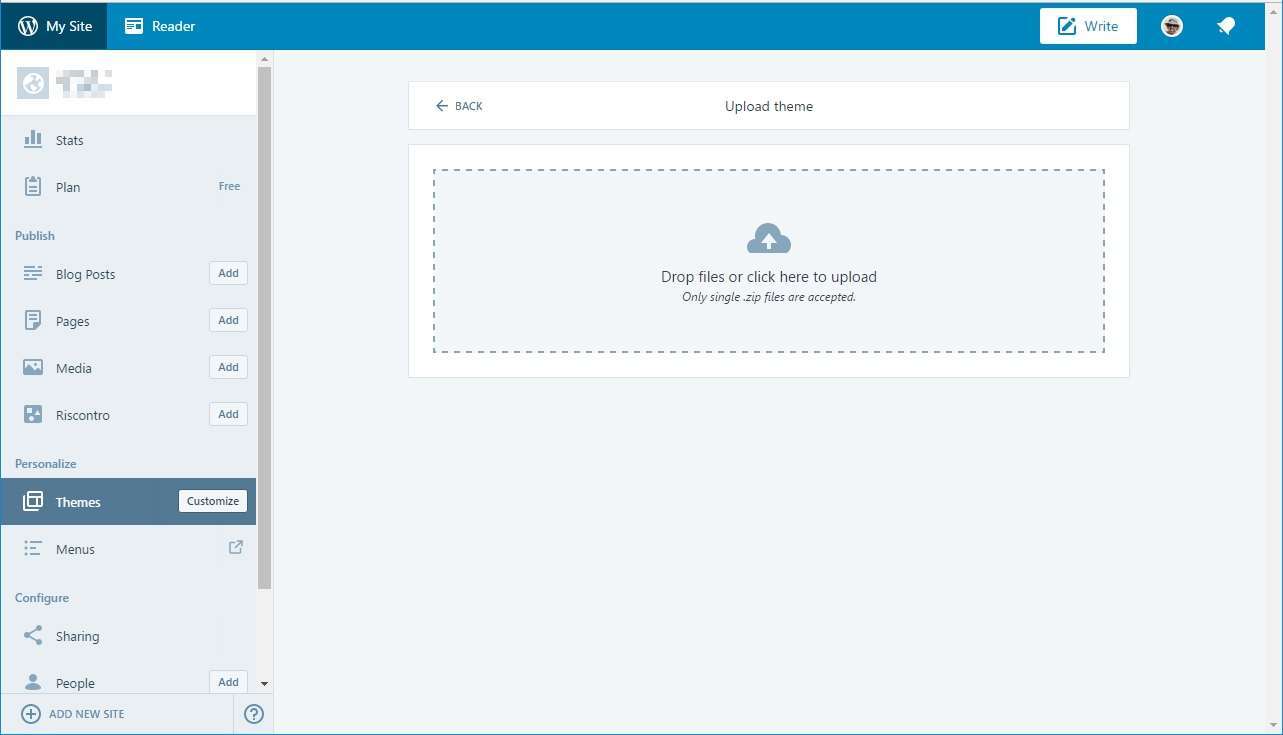The height and width of the screenshot is (735, 1283).
Task: Click the user profile avatar
Action: [x=1172, y=27]
